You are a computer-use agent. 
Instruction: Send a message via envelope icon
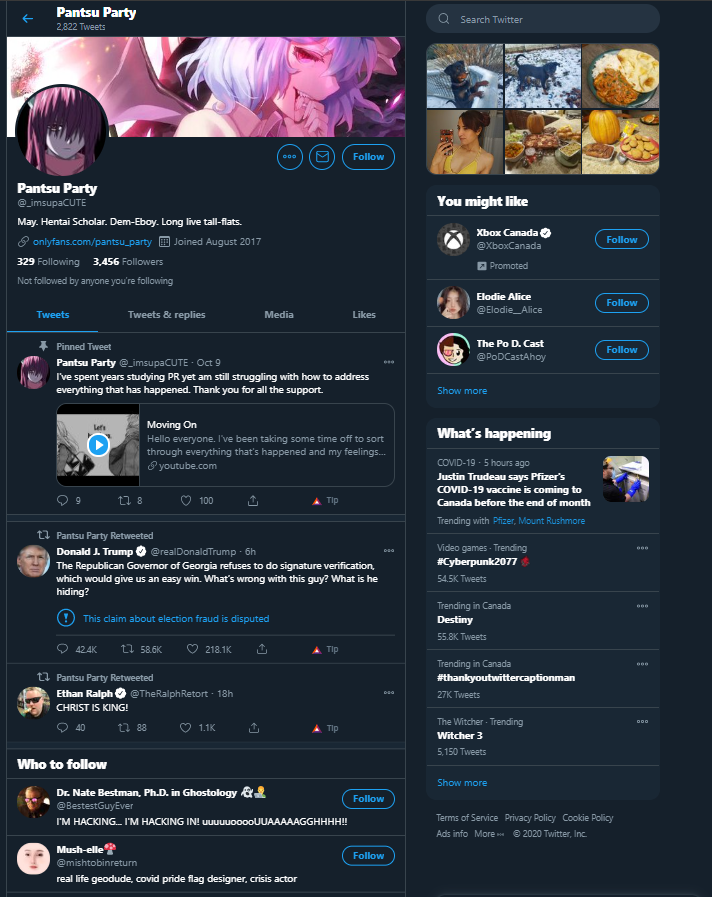point(322,157)
